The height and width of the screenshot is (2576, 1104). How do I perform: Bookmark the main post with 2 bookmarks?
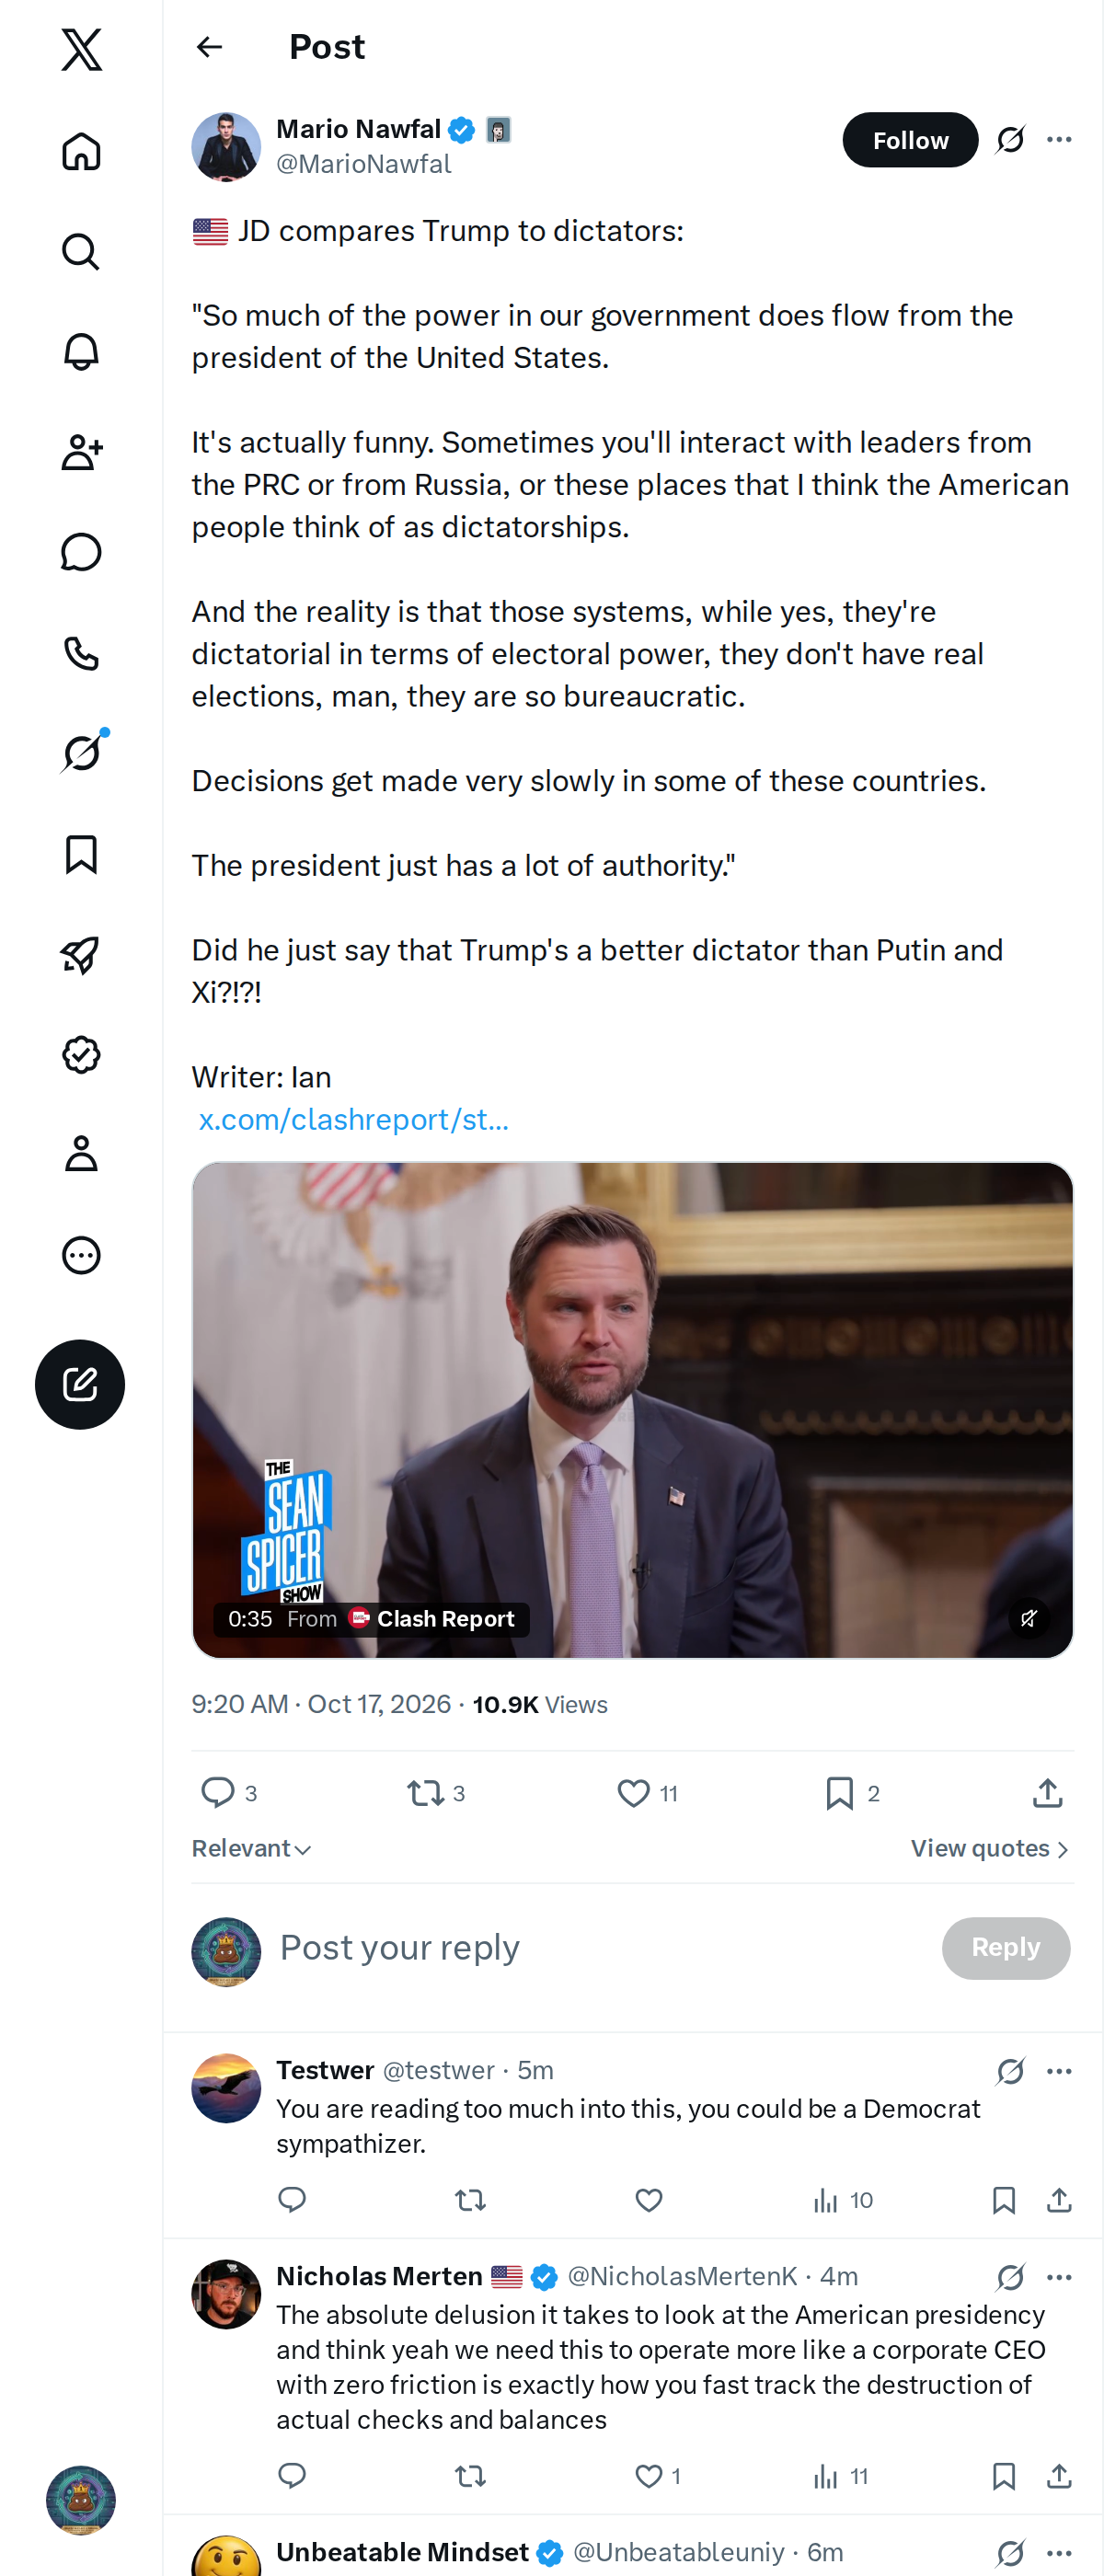pyautogui.click(x=840, y=1793)
